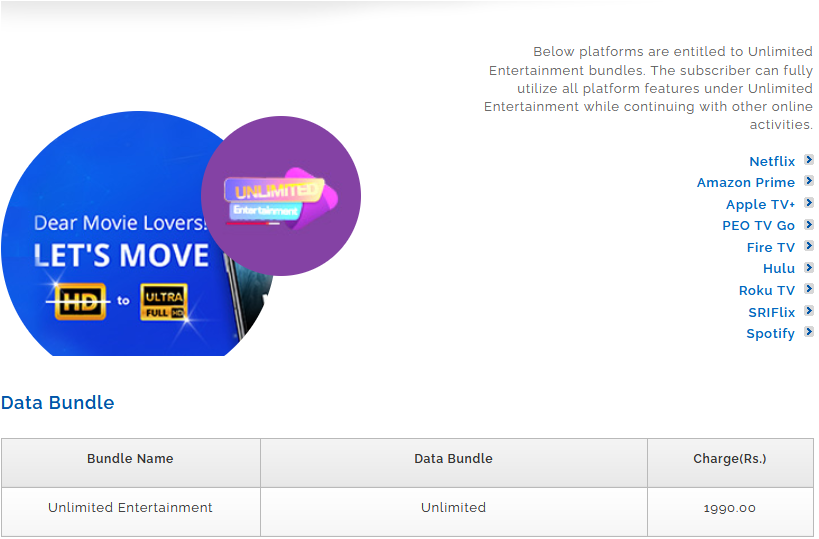Click the Charge(Rs.) column header
The width and height of the screenshot is (819, 539).
730,463
